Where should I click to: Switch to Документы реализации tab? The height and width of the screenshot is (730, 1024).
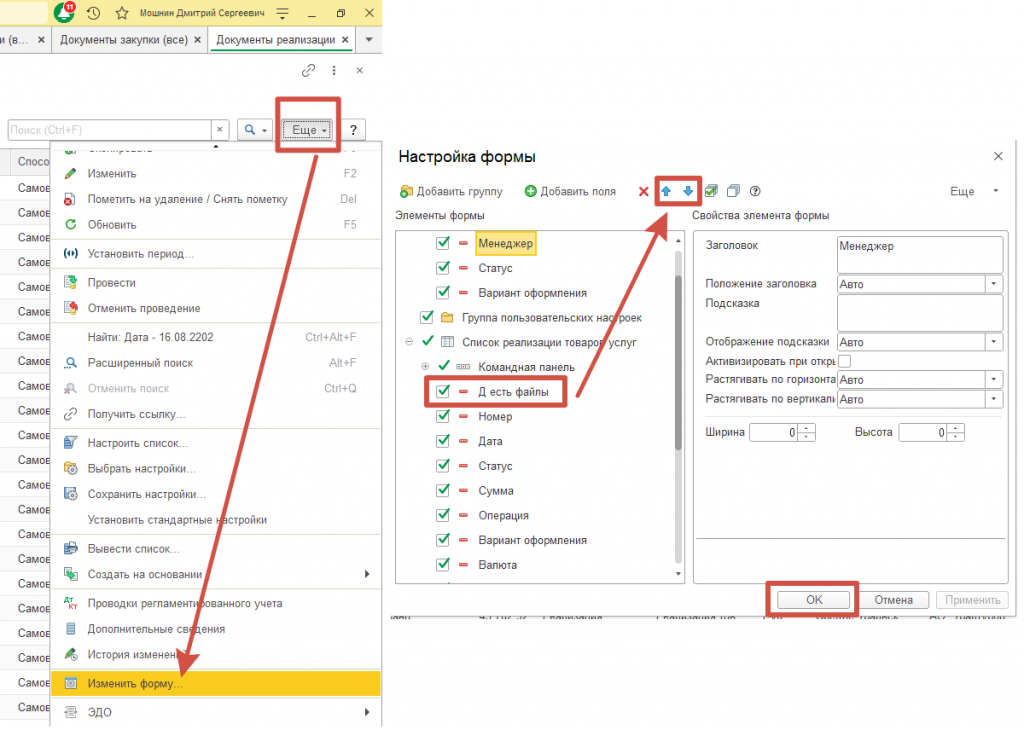tap(276, 40)
